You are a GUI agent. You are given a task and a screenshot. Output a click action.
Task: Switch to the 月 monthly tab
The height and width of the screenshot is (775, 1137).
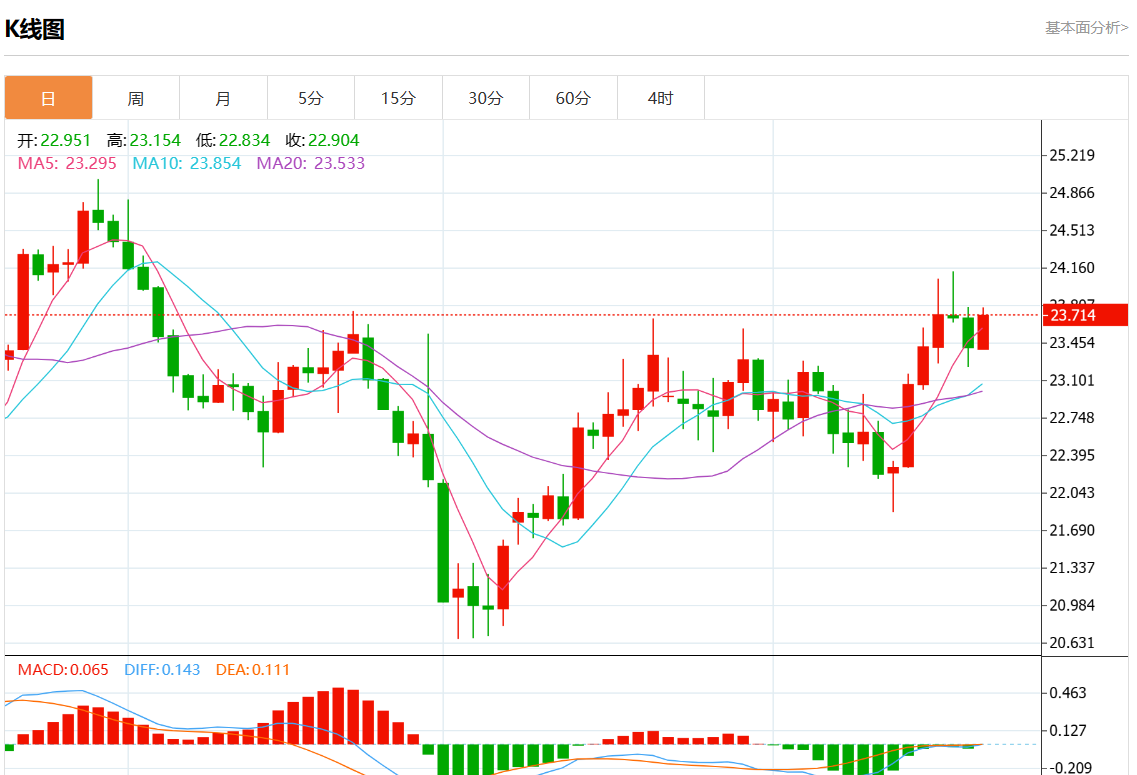[223, 98]
